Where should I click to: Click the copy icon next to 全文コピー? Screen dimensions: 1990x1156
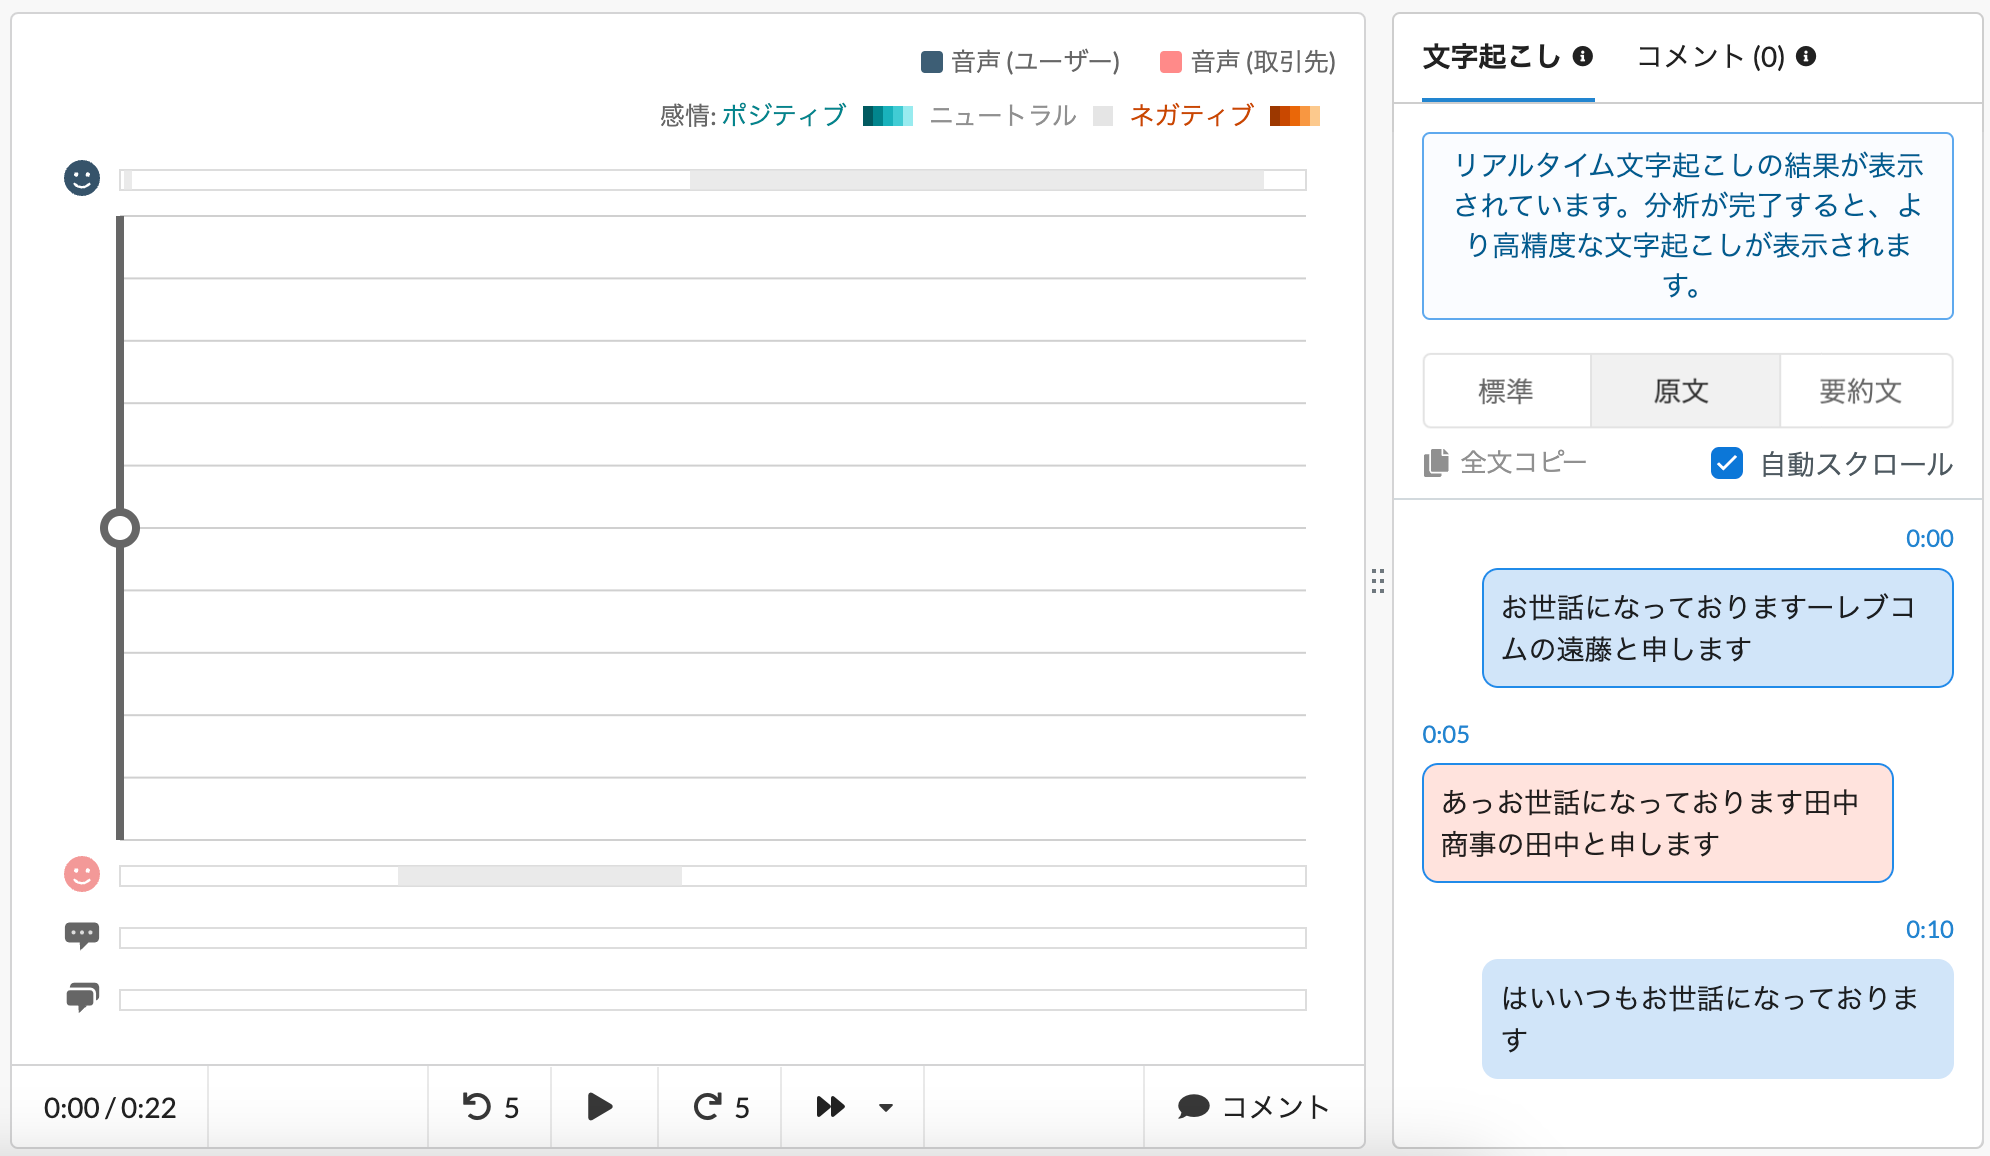[1436, 462]
